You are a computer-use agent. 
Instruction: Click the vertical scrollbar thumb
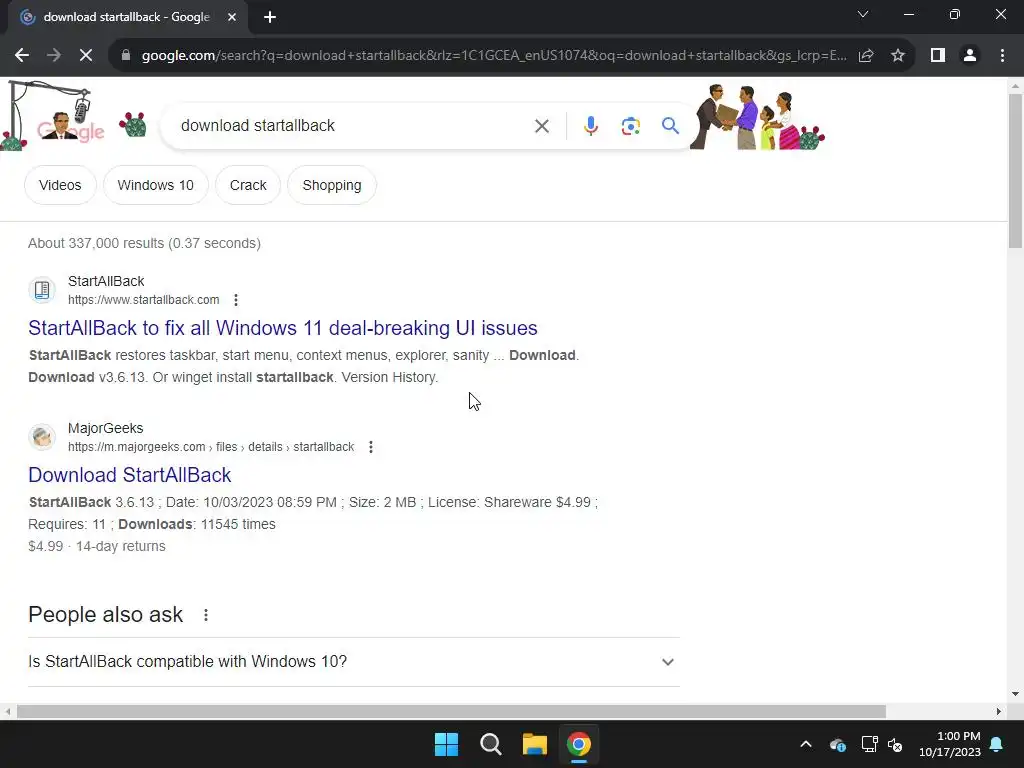[1015, 171]
